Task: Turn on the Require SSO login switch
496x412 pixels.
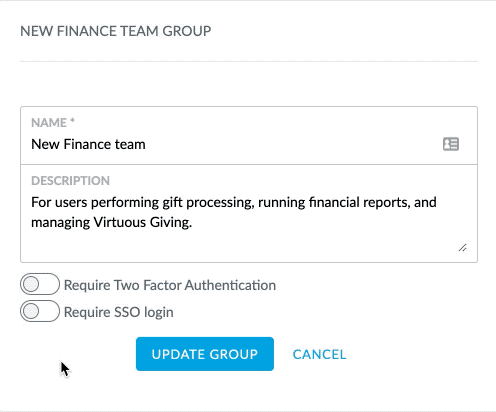Action: 40,311
